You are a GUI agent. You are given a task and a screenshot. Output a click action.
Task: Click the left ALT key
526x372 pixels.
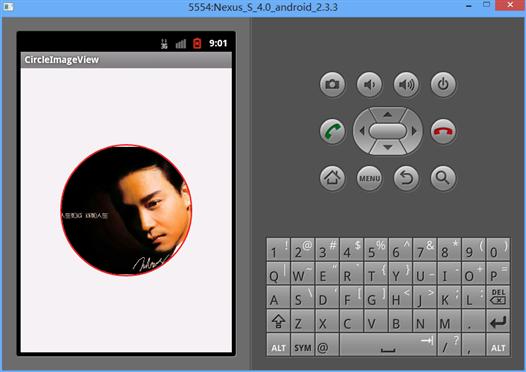click(278, 345)
